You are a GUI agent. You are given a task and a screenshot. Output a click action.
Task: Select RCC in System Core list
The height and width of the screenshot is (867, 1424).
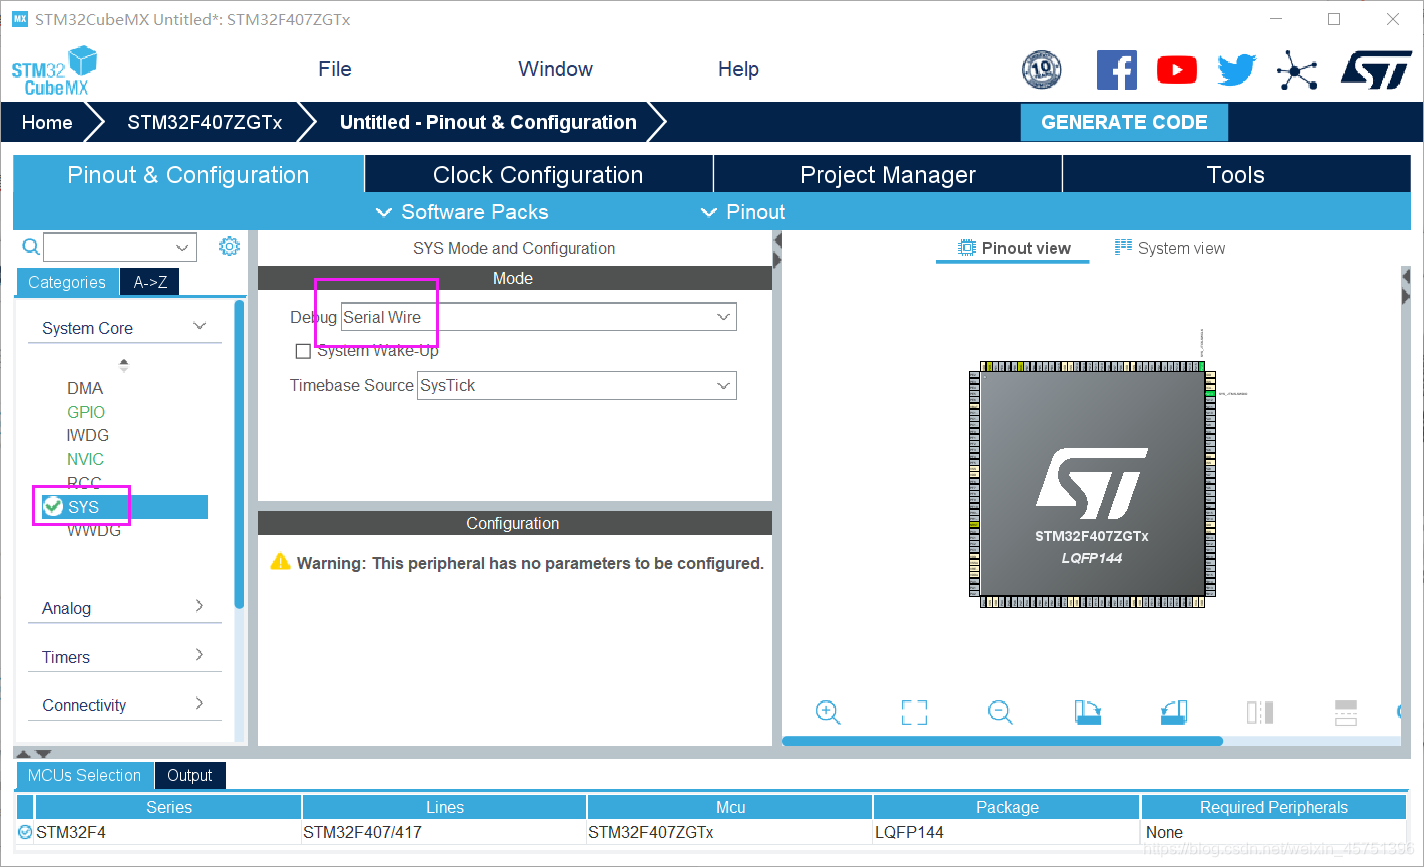click(x=84, y=483)
